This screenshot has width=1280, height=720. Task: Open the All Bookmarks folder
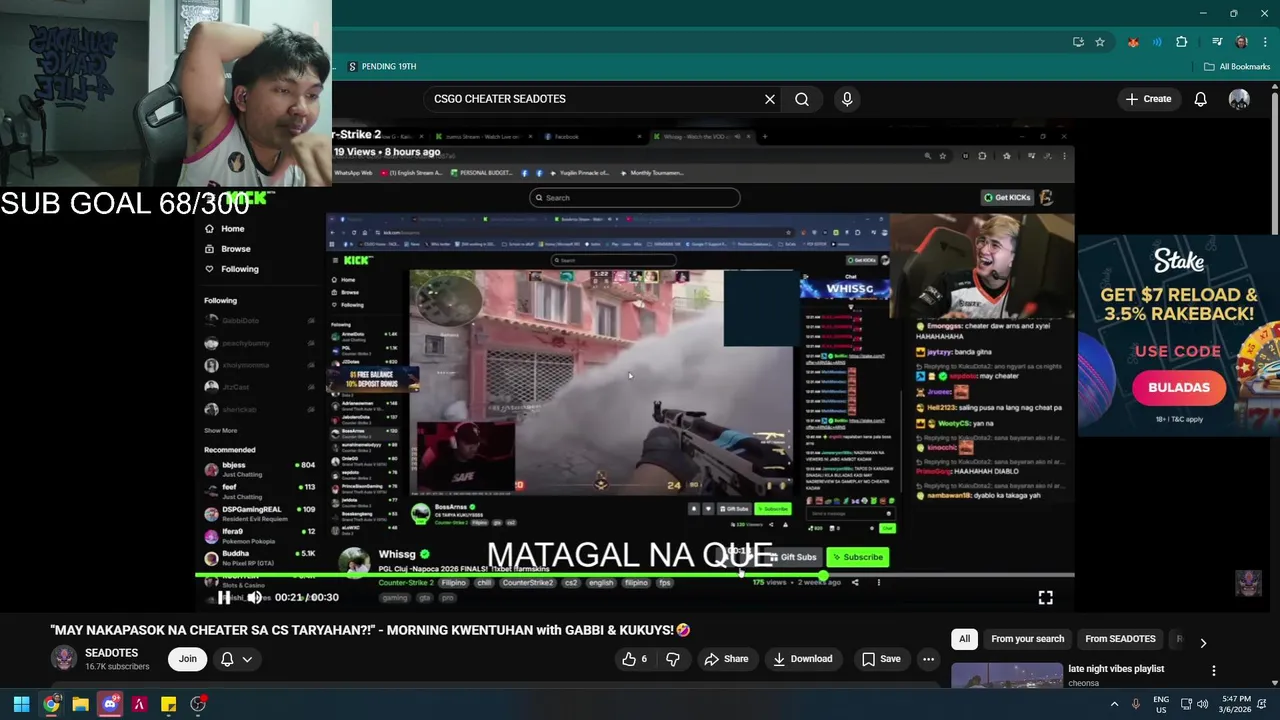1237,67
